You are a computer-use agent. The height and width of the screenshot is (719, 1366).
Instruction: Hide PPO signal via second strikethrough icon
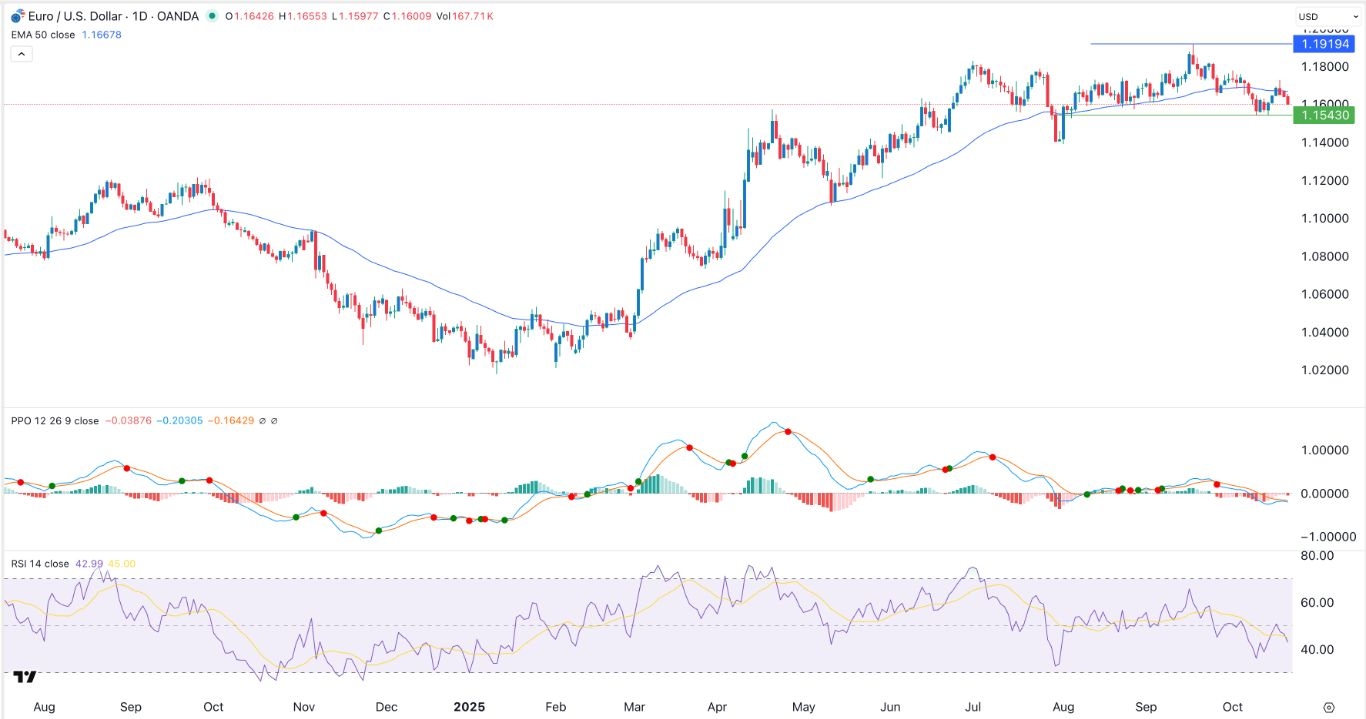click(274, 421)
